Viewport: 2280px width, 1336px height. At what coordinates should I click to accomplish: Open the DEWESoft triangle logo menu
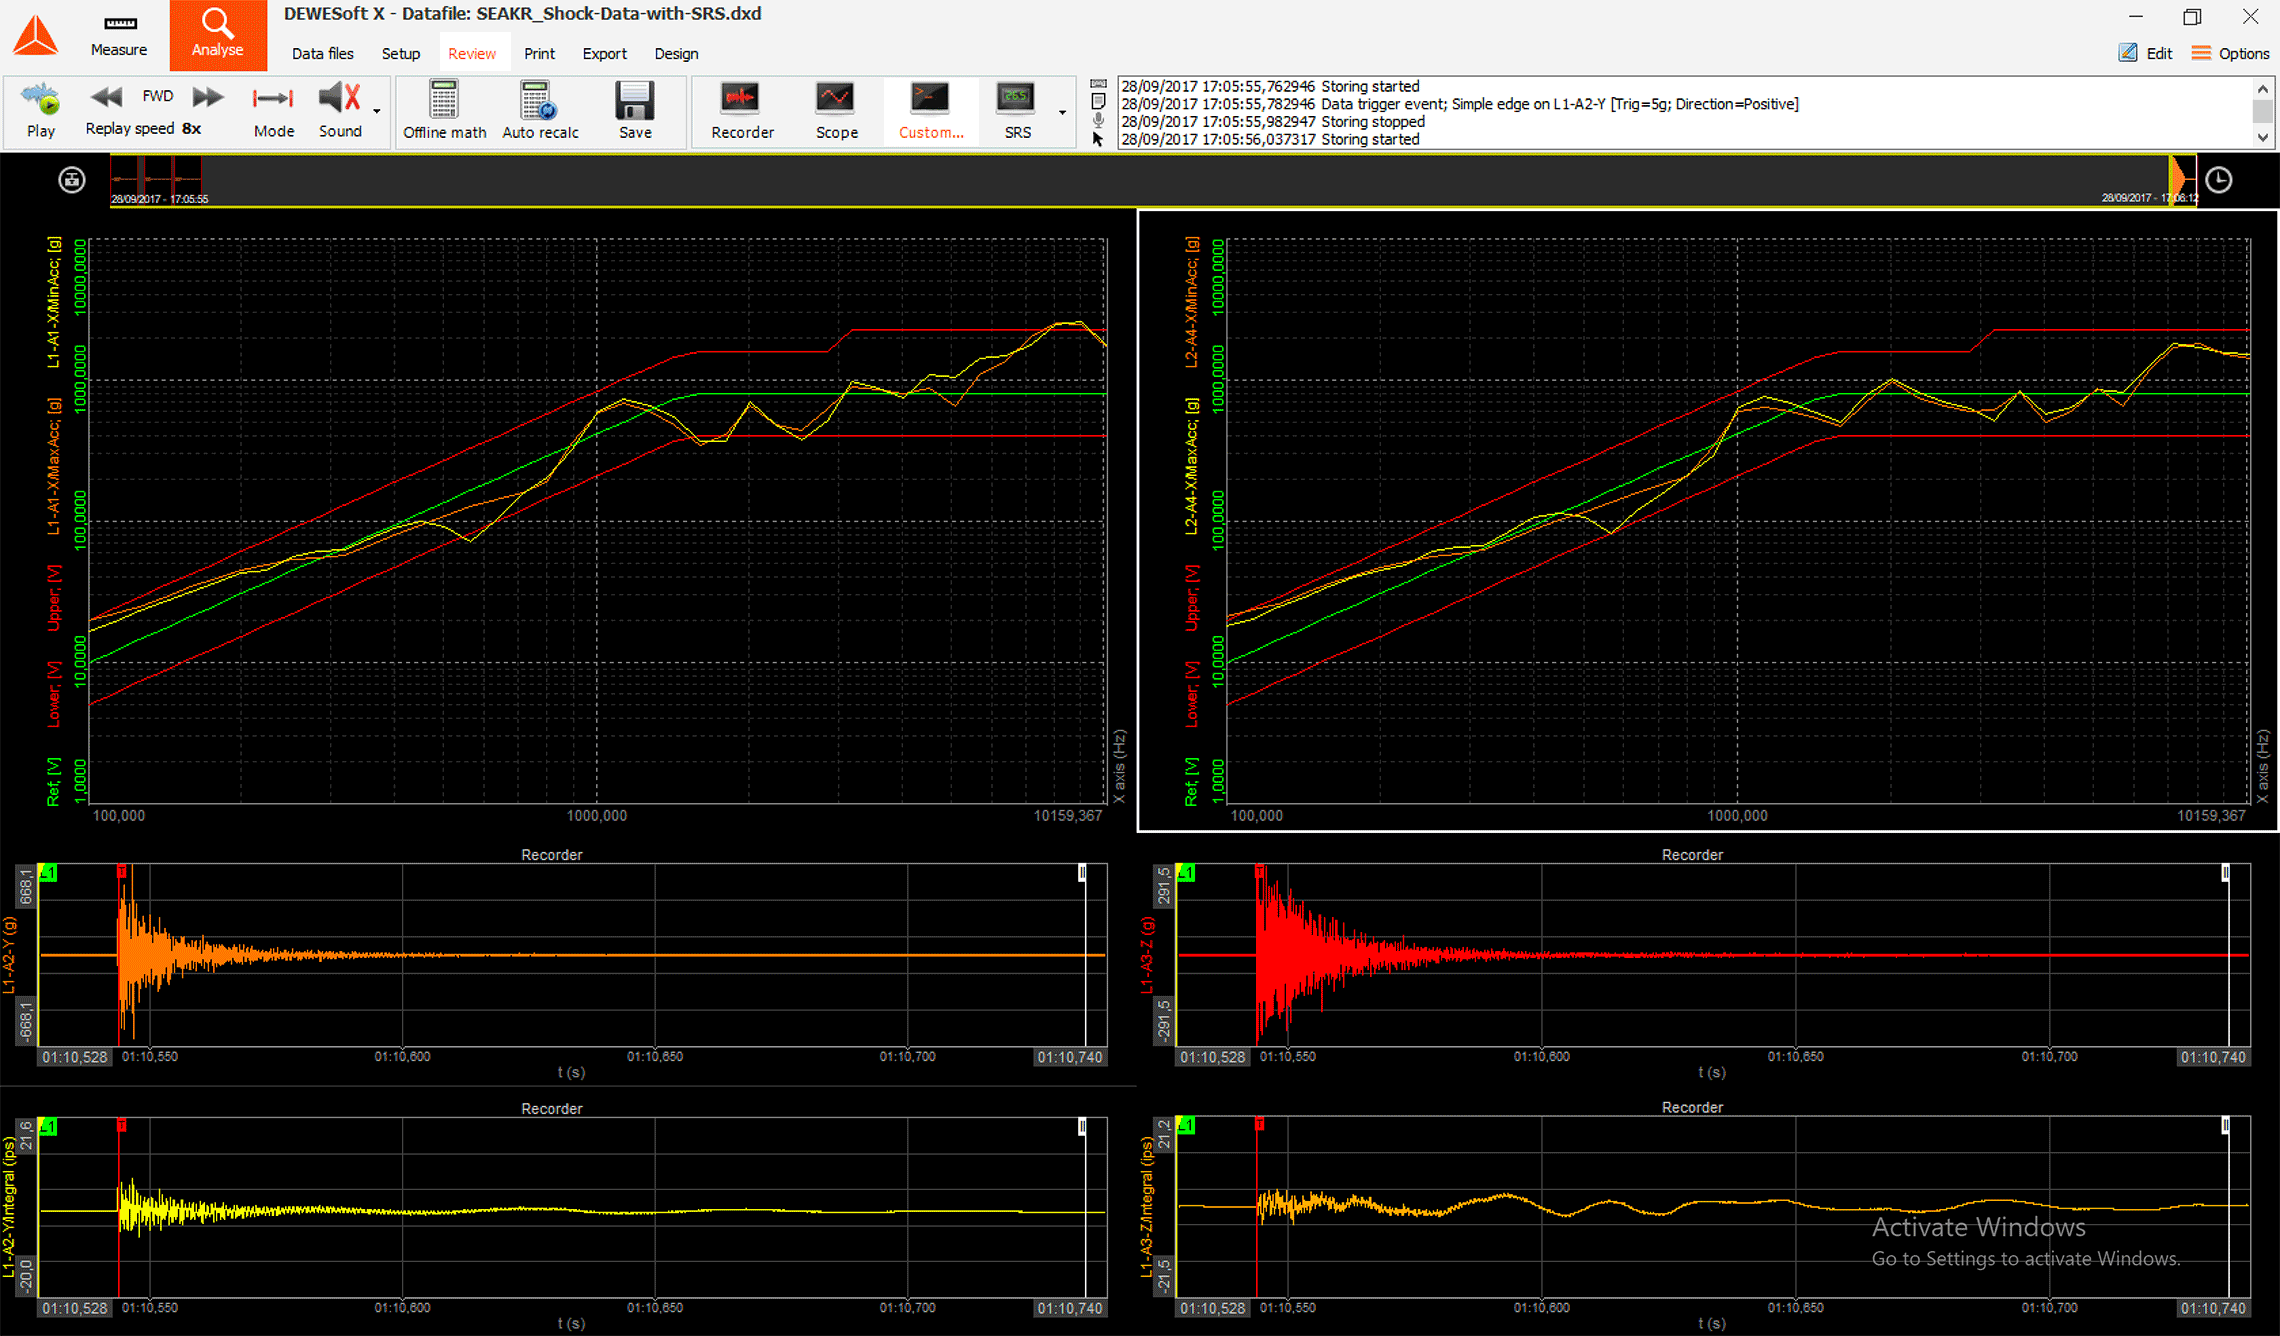click(x=36, y=36)
